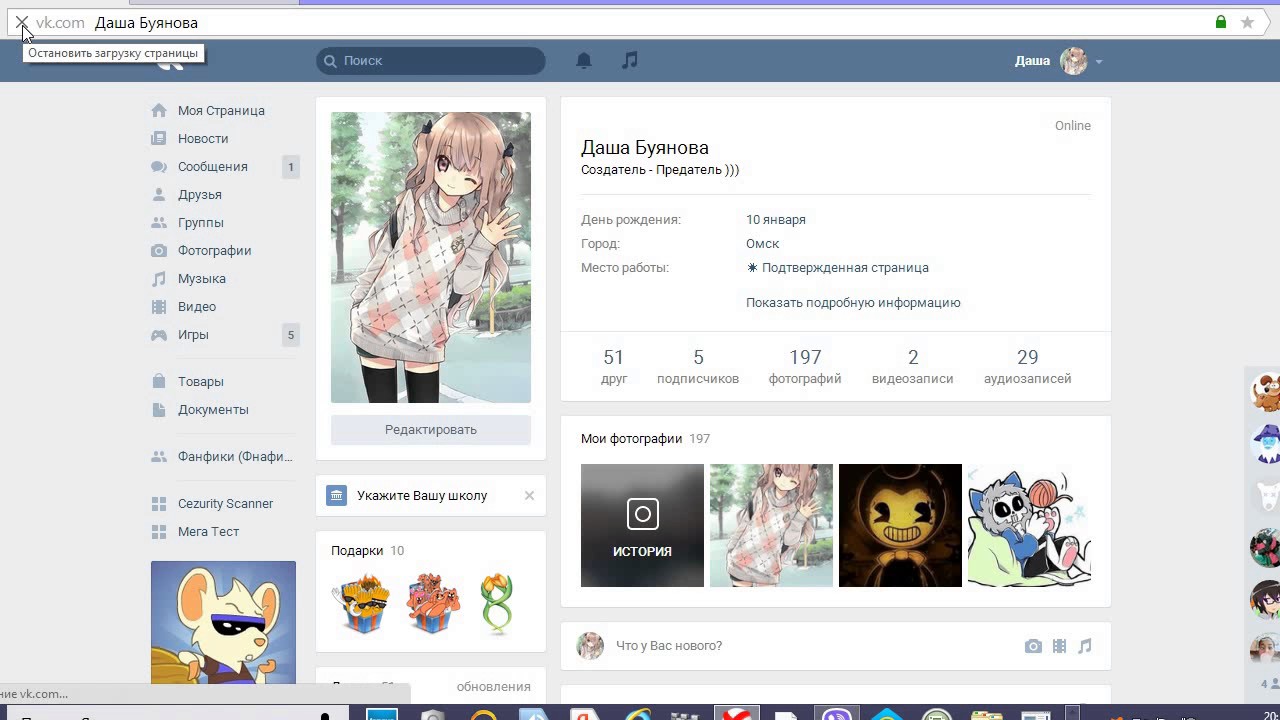
Task: Open Фотографии in sidebar
Action: pyautogui.click(x=214, y=250)
